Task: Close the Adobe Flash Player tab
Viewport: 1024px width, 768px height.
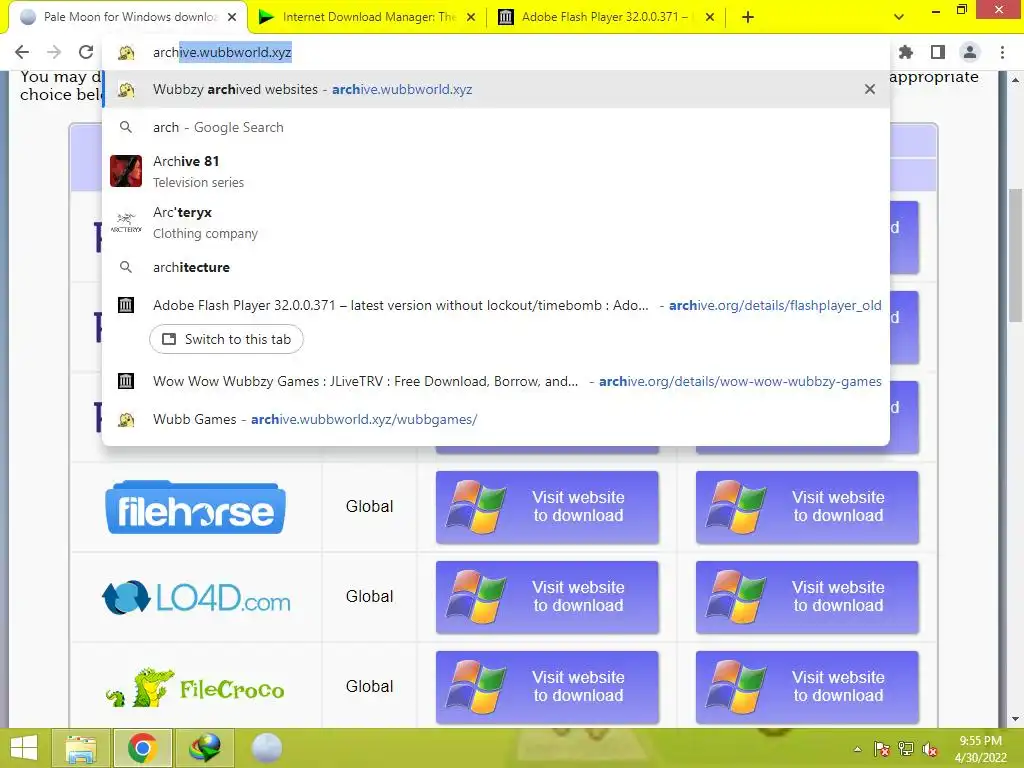Action: pos(710,17)
